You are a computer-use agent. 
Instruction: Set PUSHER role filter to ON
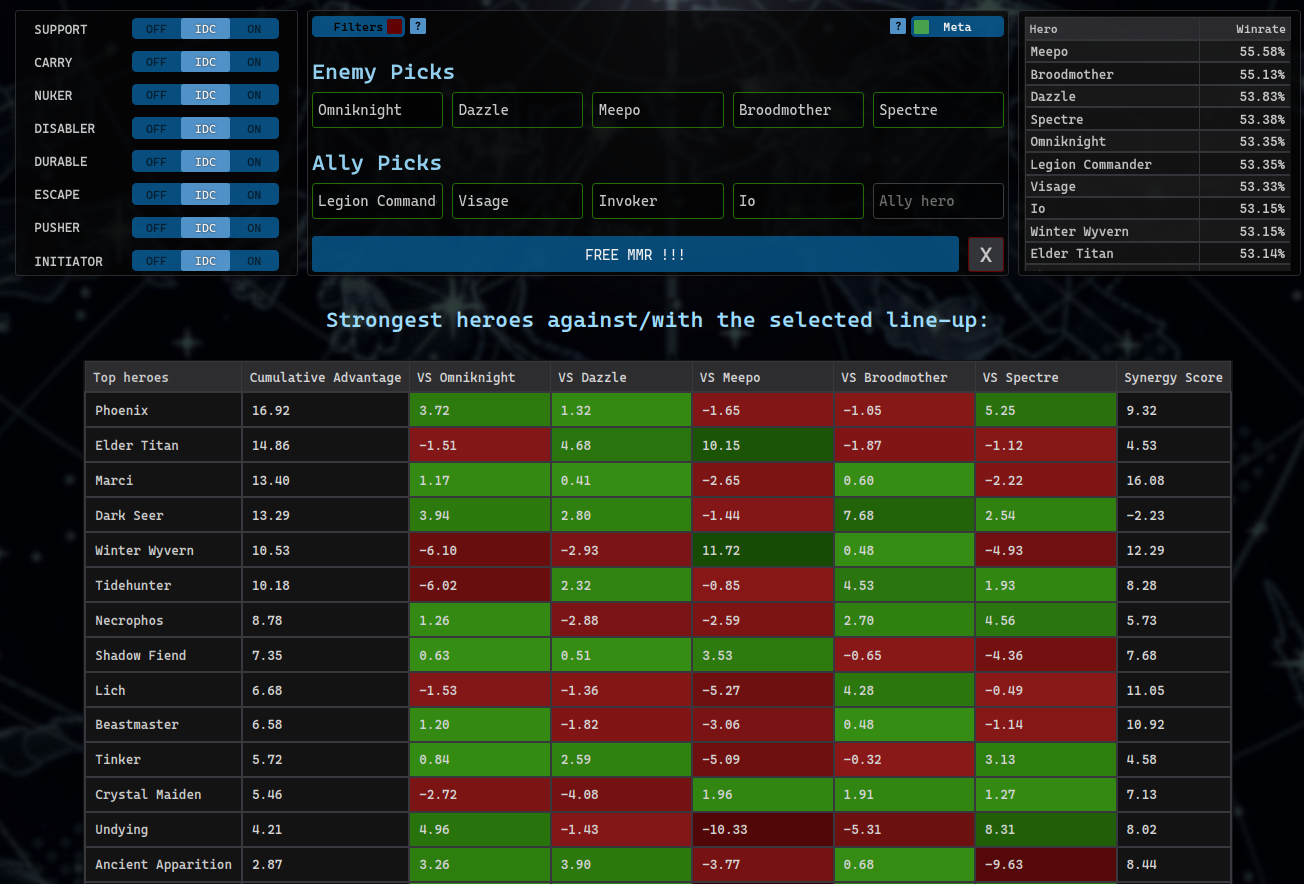coord(254,227)
